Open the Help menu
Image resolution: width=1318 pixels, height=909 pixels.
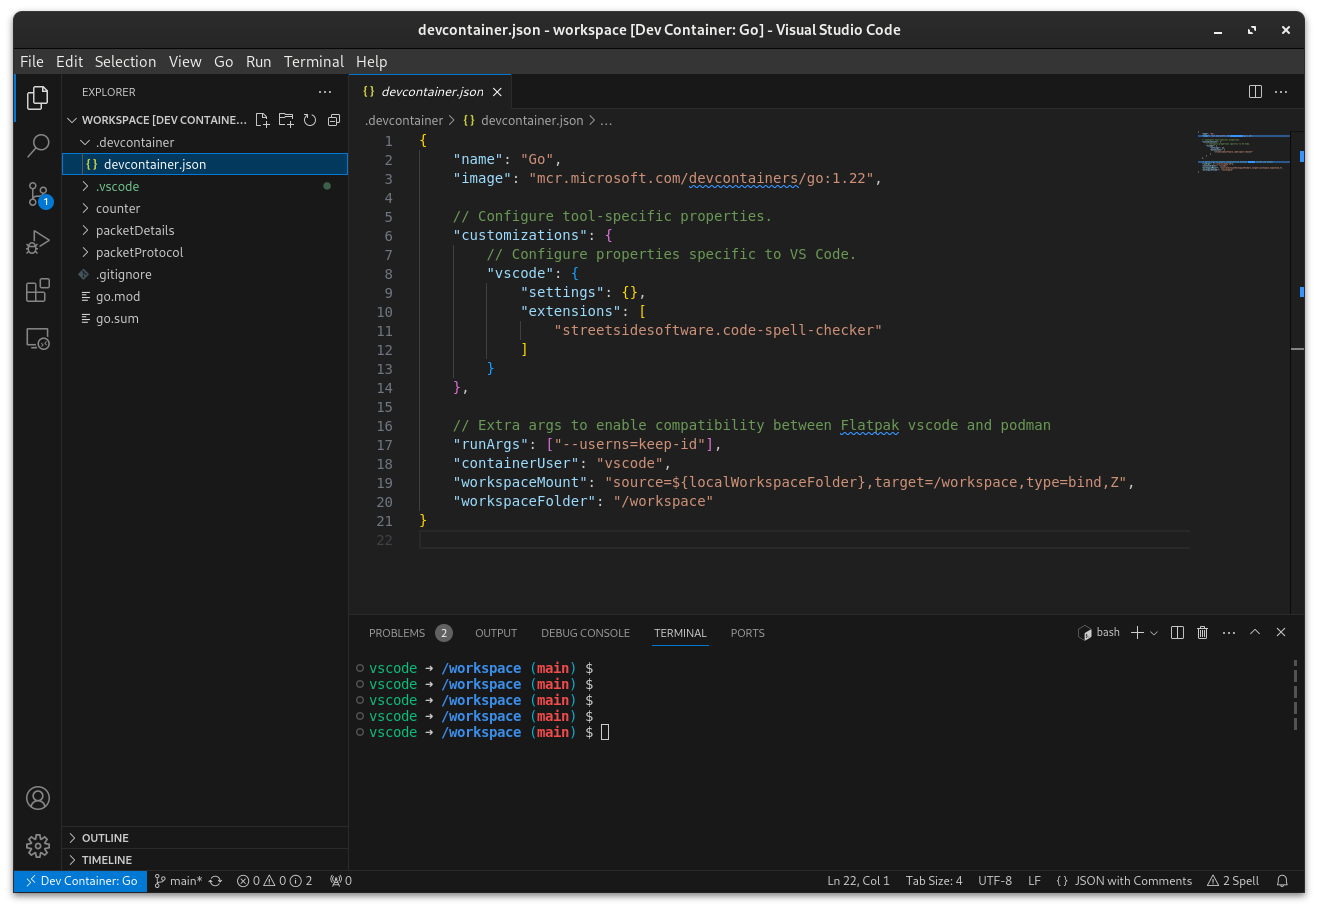pyautogui.click(x=371, y=62)
